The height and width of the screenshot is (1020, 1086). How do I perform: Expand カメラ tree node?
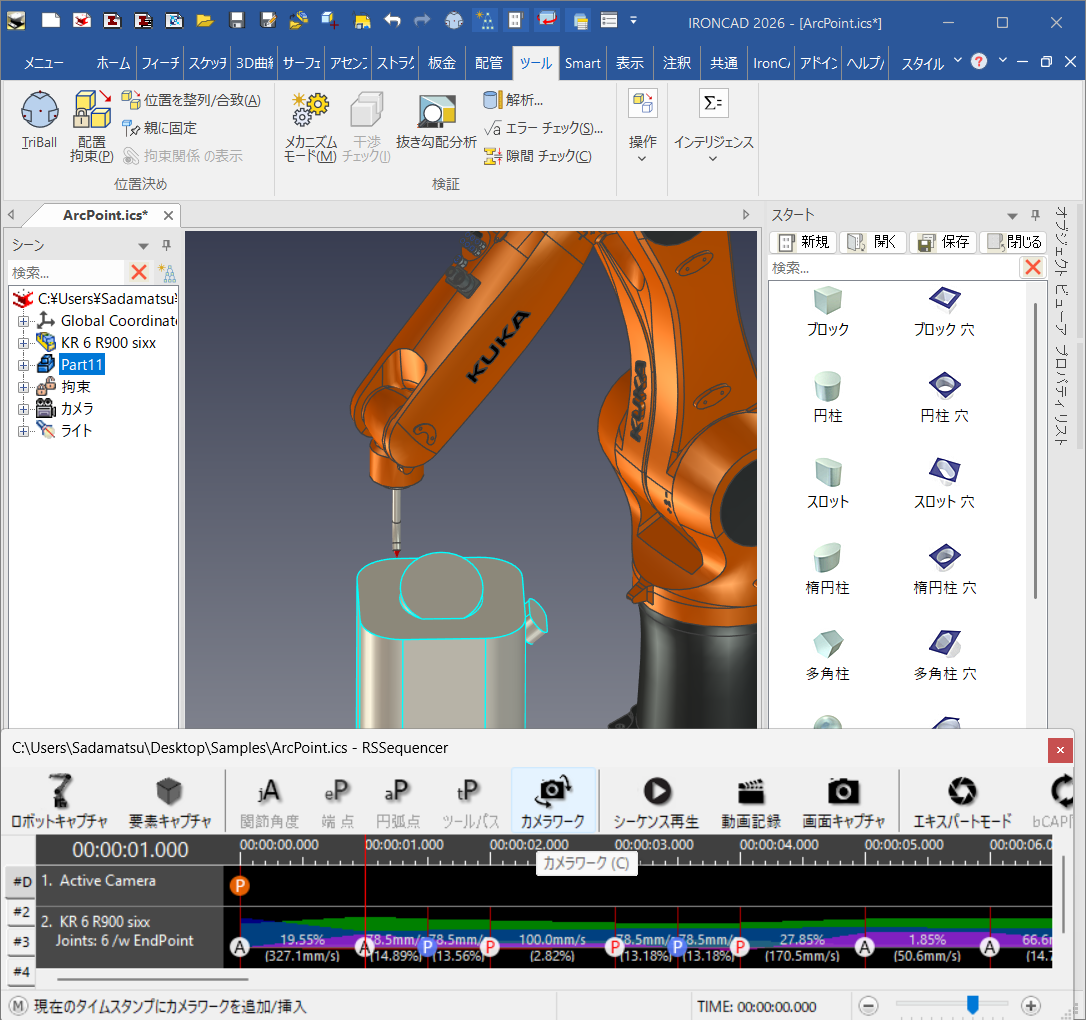[x=24, y=409]
